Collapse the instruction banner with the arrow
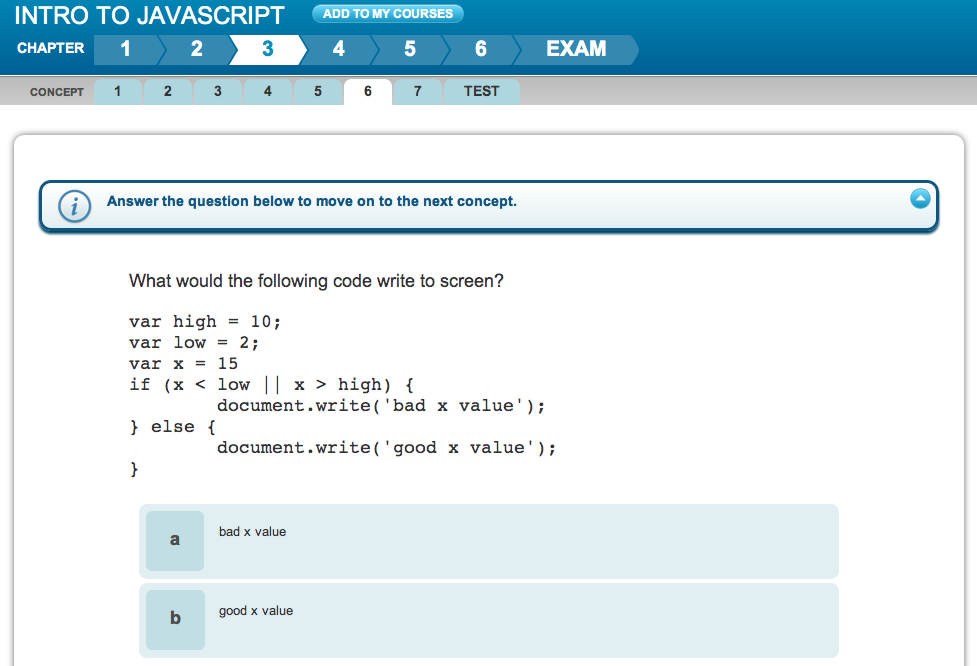The image size is (977, 666). tap(921, 199)
